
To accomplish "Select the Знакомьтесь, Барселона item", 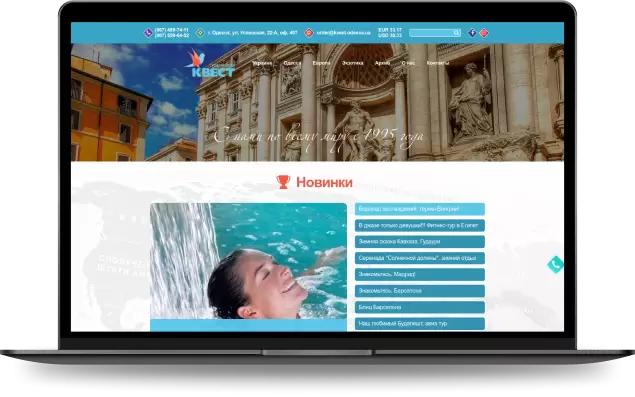I will 420,291.
